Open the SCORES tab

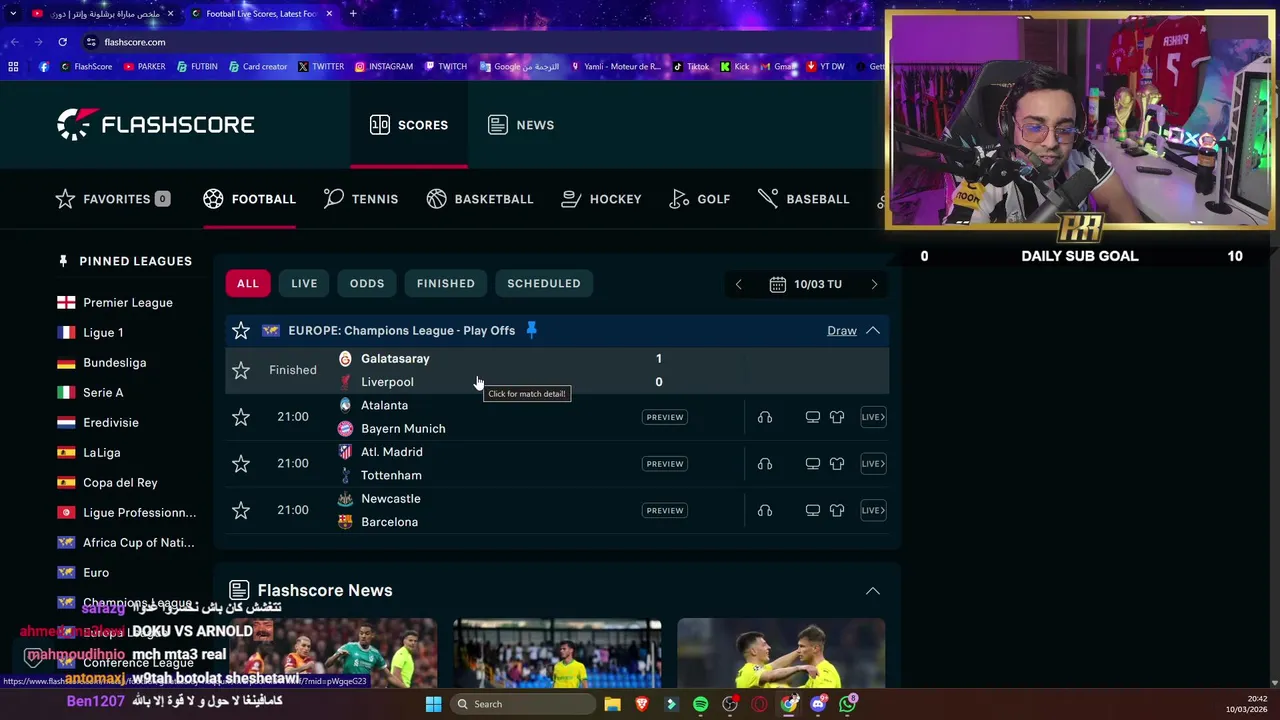[x=409, y=125]
